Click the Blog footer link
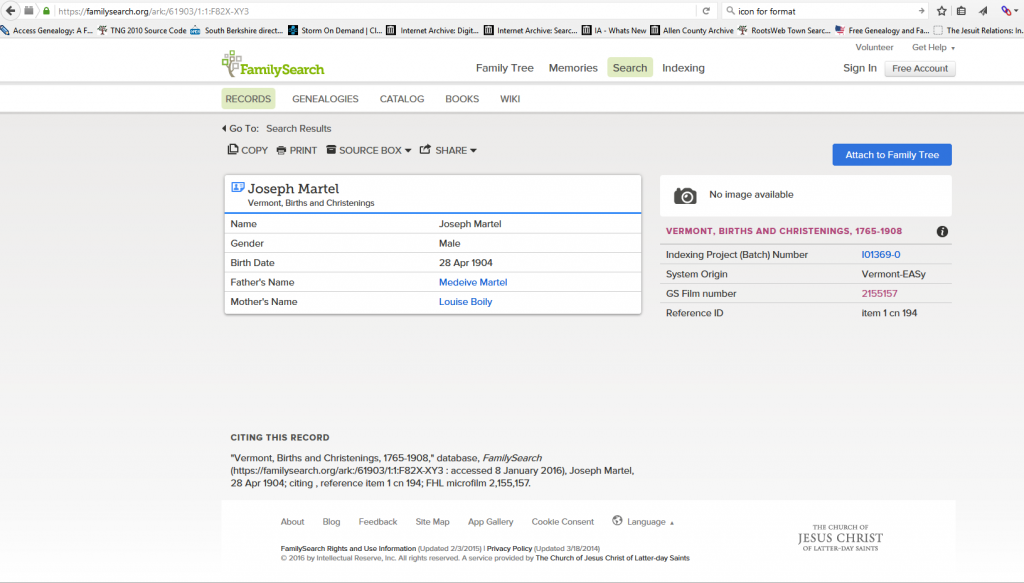 (x=331, y=522)
